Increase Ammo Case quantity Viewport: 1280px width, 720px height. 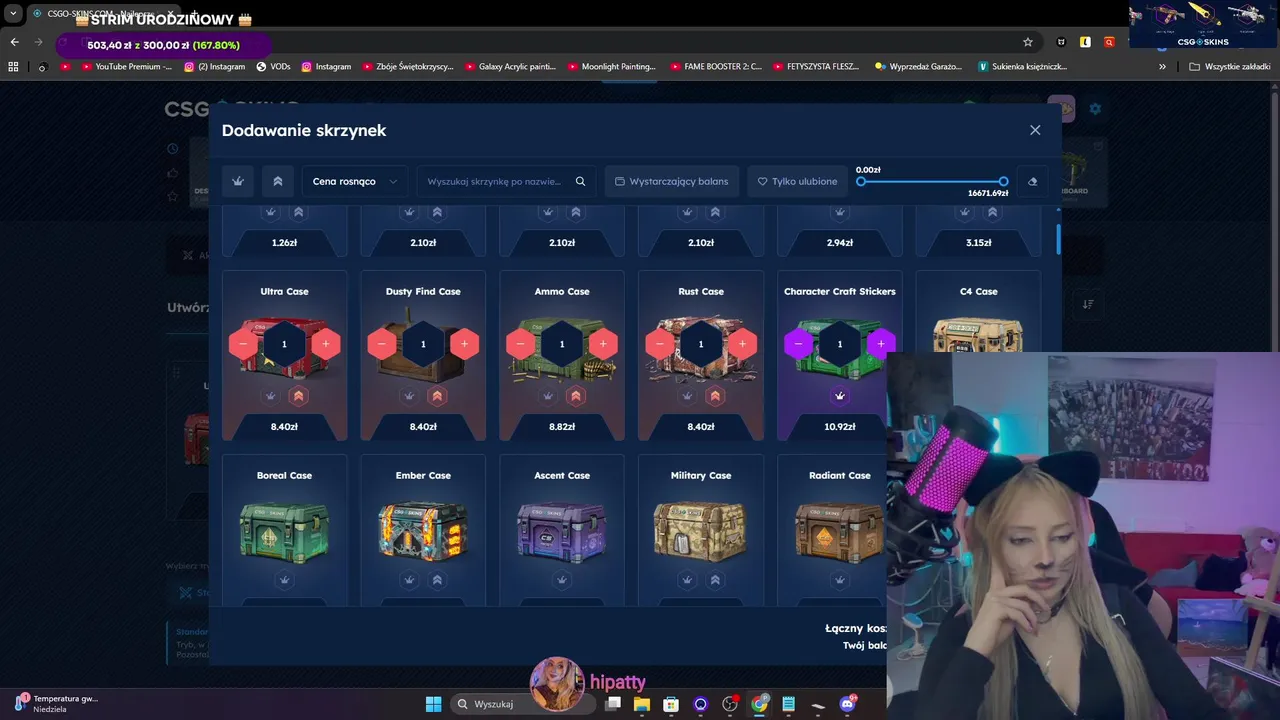click(603, 344)
